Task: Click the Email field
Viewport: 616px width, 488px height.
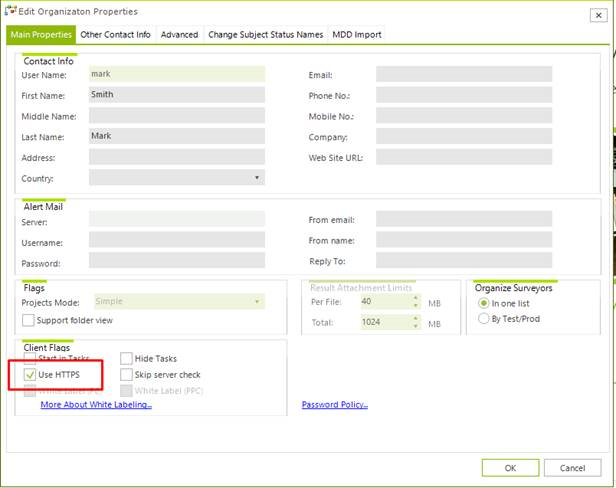Action: [464, 74]
